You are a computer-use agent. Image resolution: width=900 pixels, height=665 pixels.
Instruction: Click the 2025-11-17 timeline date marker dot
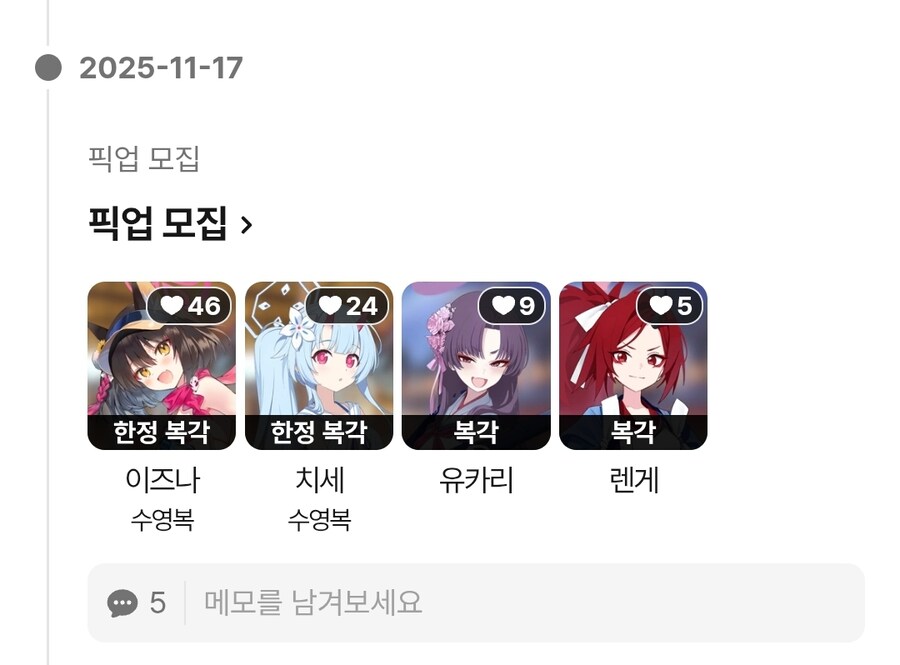pyautogui.click(x=48, y=68)
